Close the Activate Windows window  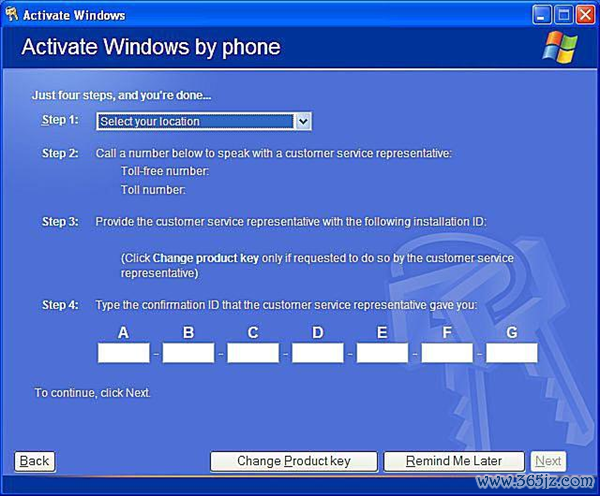click(x=585, y=15)
